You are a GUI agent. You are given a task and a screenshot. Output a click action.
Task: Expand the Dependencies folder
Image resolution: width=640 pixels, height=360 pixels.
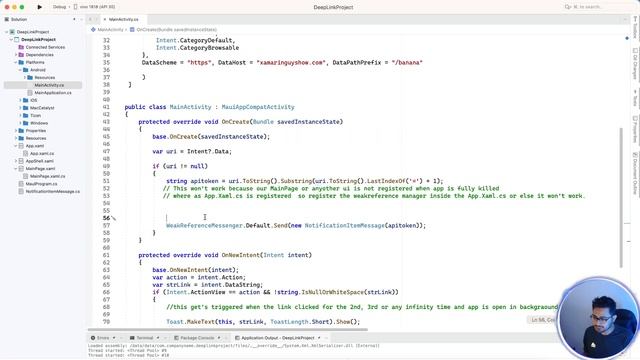[x=16, y=55]
